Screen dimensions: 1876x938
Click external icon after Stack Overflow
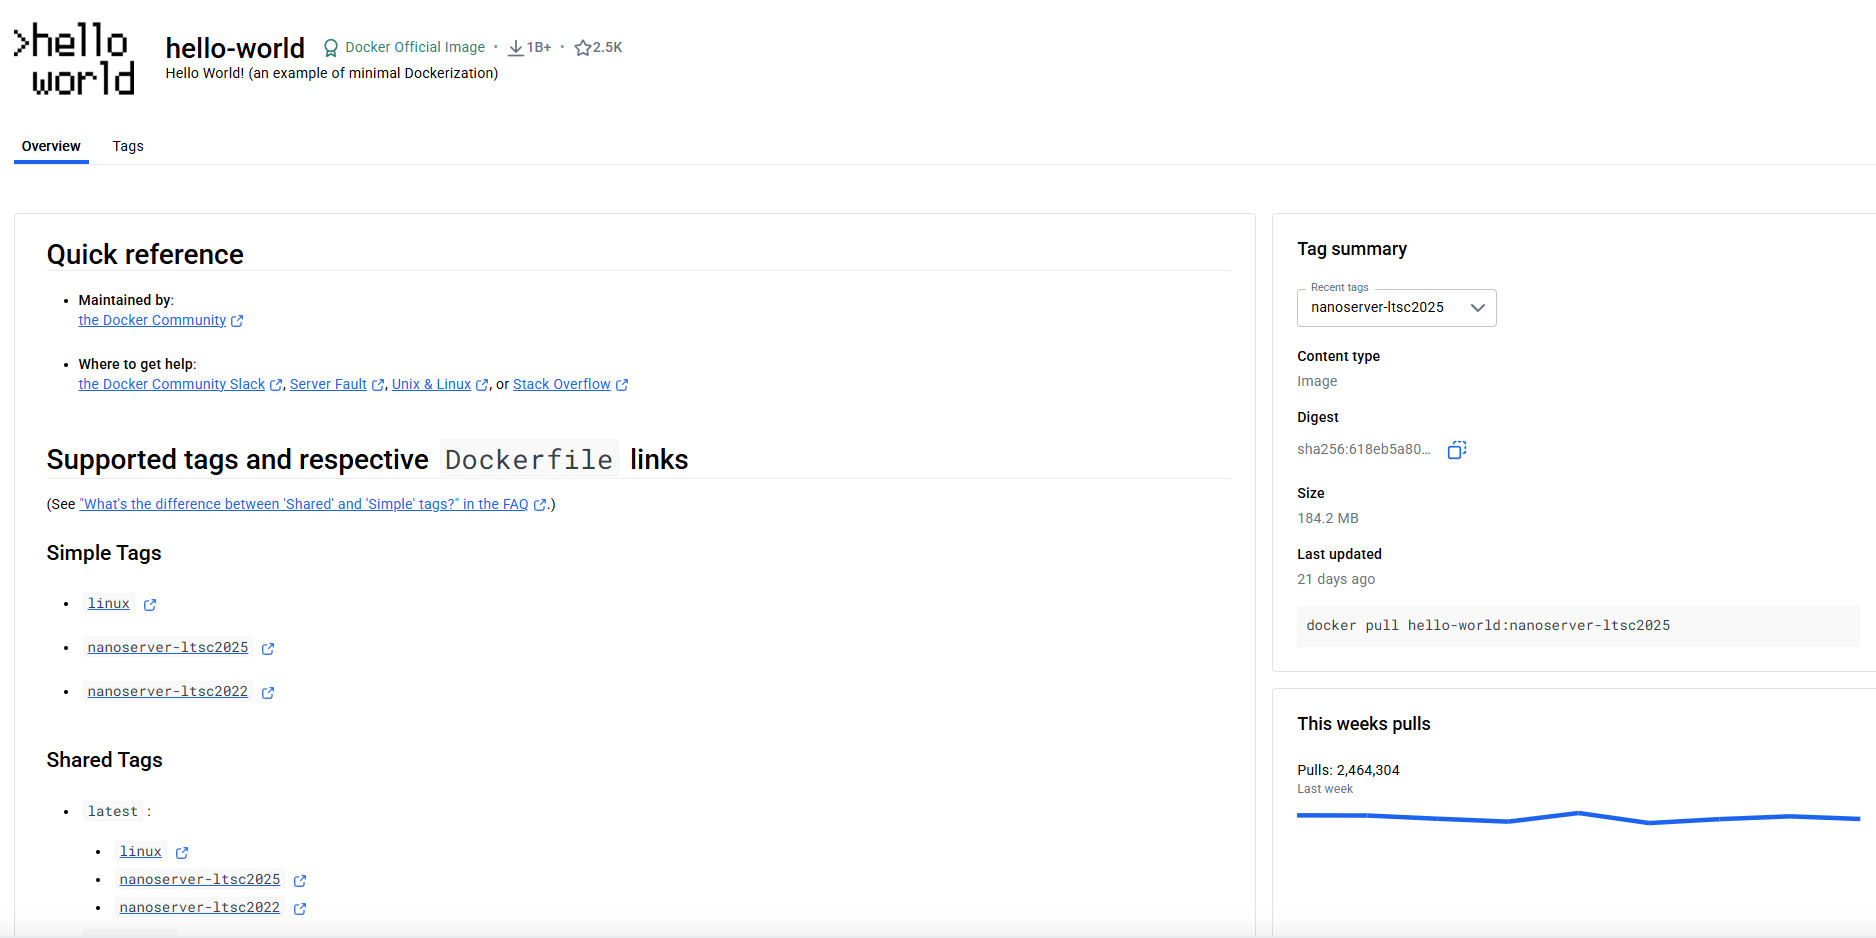pos(622,385)
